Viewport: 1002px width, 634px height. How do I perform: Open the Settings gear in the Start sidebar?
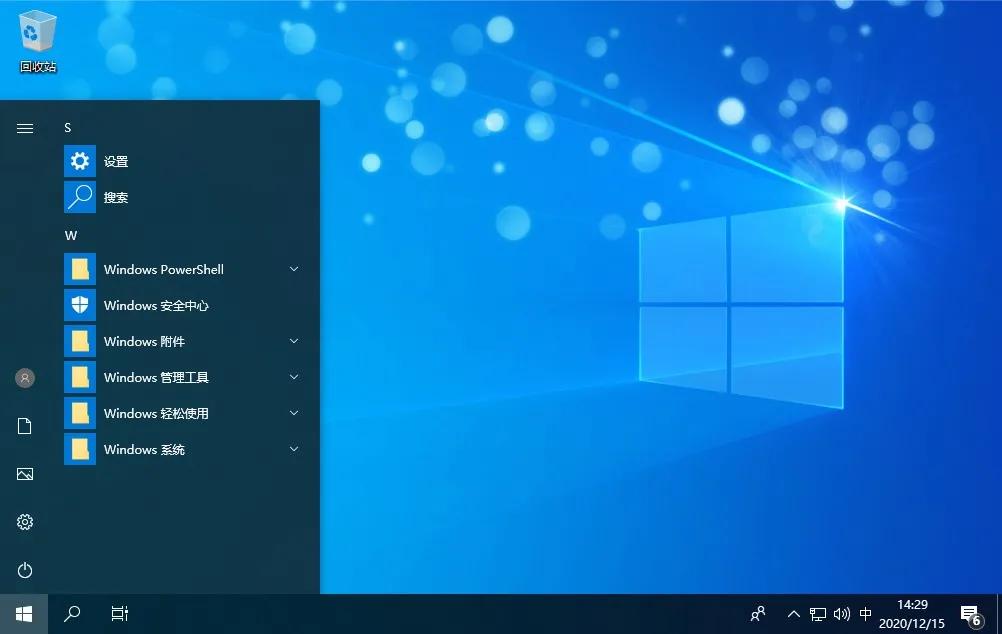(24, 521)
